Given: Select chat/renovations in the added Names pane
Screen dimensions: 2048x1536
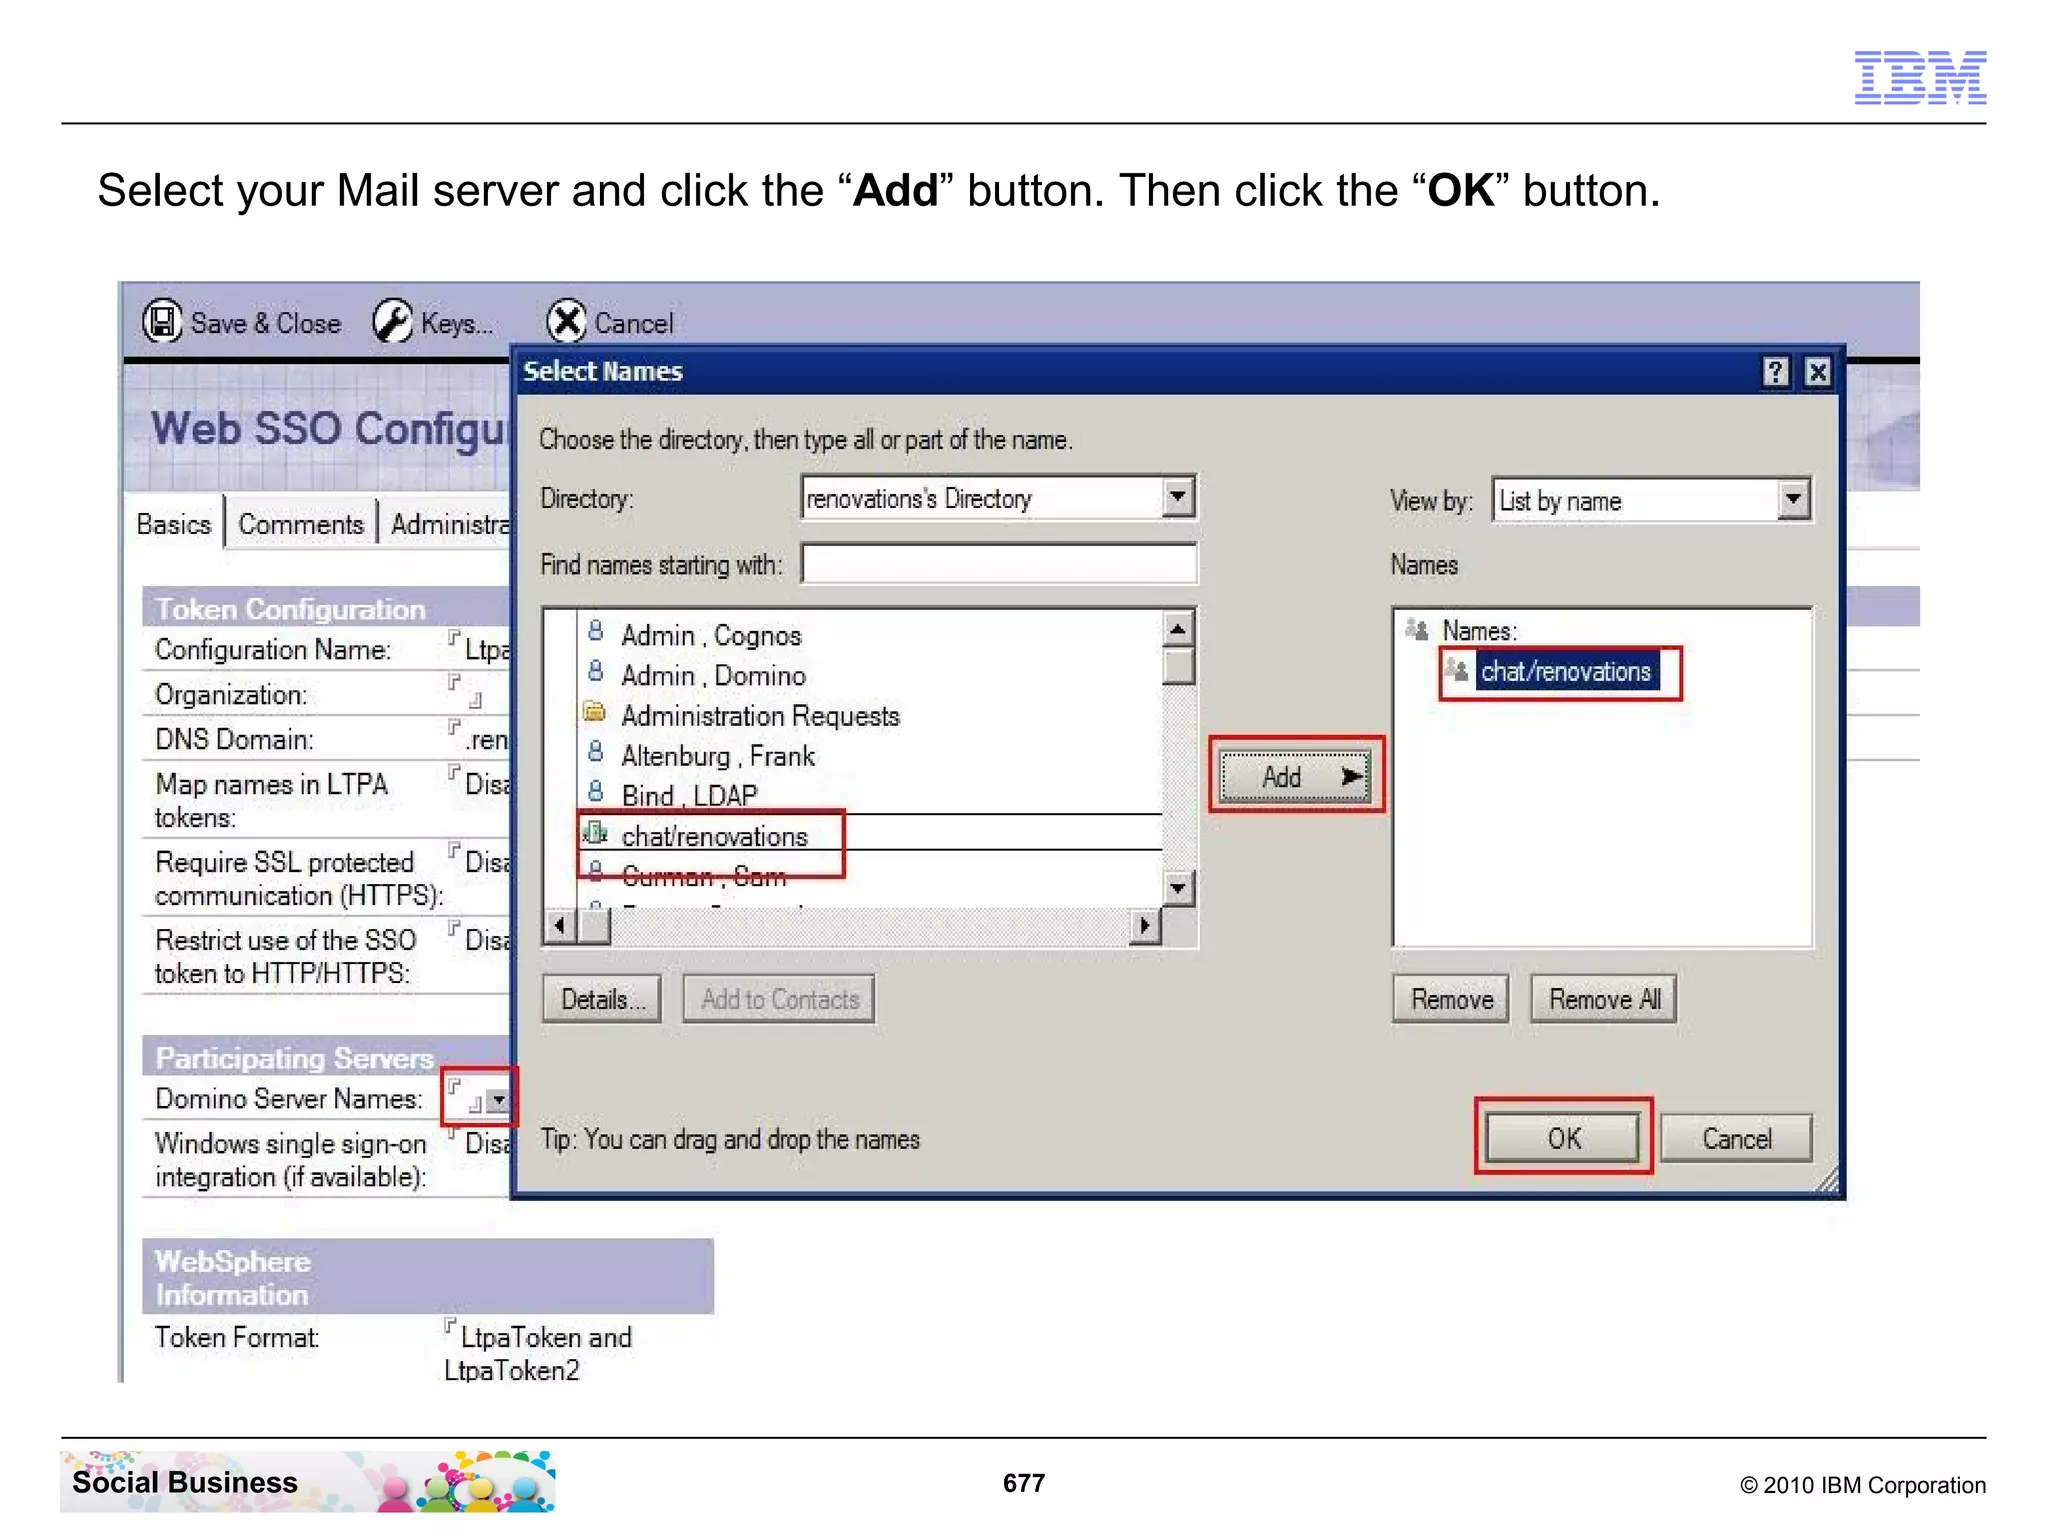Looking at the screenshot, I should [x=1566, y=671].
